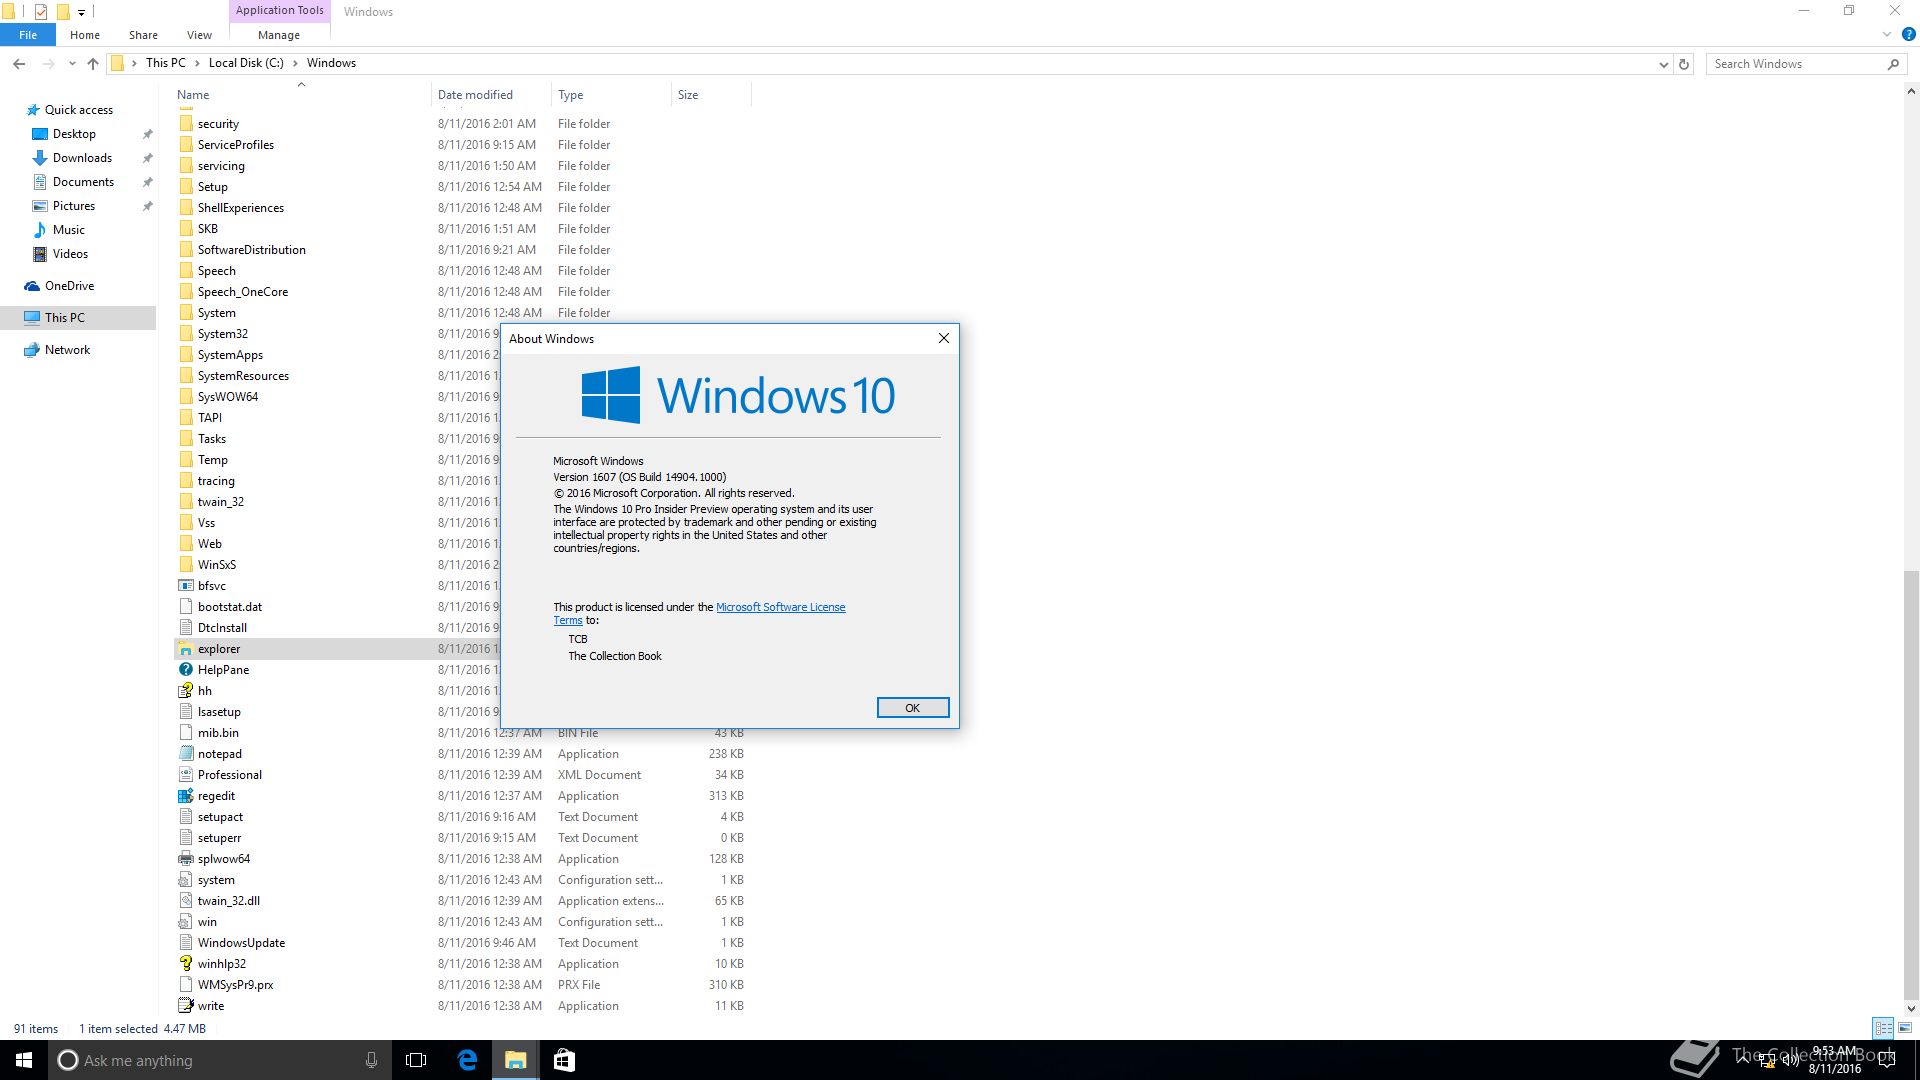Open the Manage ribbon tab

point(279,35)
